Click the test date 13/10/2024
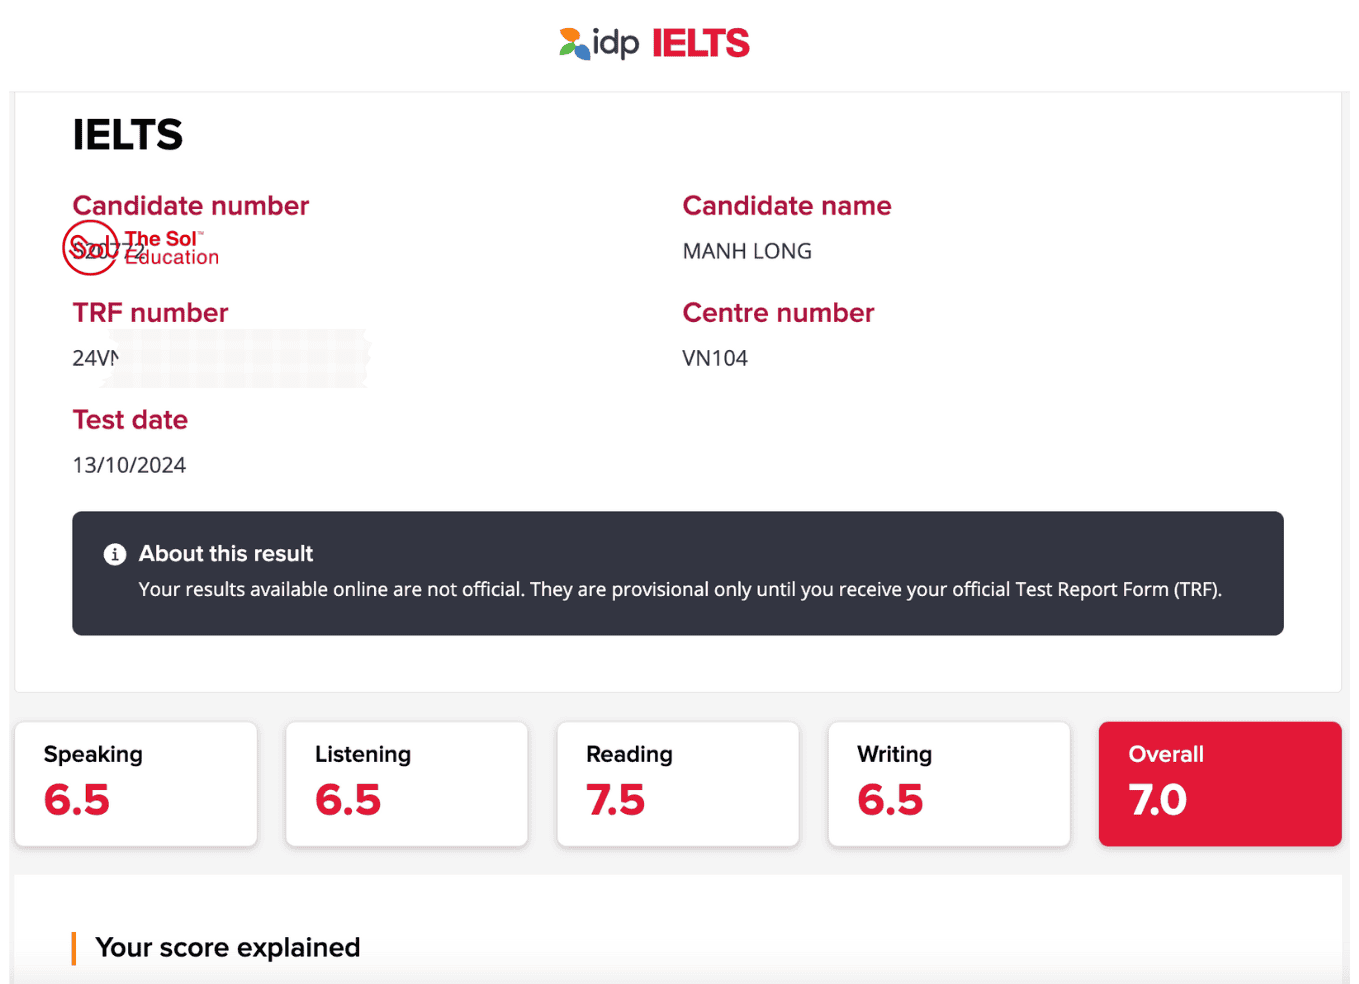This screenshot has height=984, width=1359. (129, 465)
